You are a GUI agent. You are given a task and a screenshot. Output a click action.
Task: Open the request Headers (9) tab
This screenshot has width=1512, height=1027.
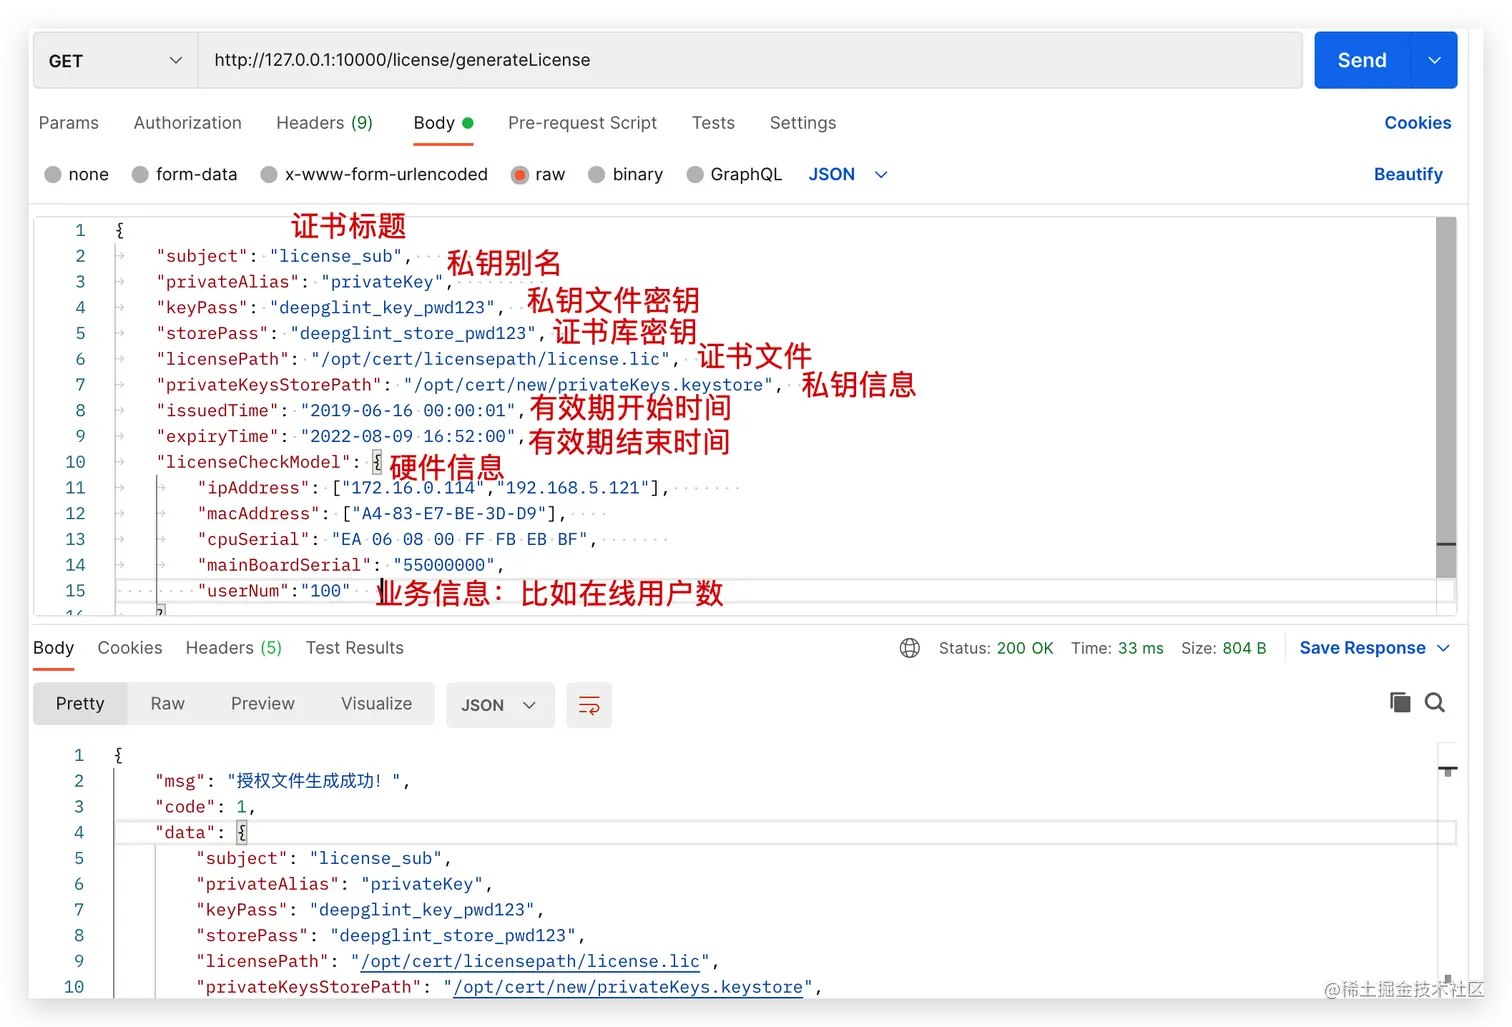324,123
